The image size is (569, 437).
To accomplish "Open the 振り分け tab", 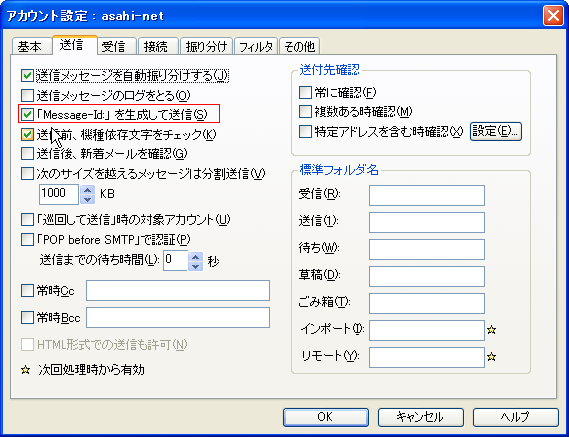I will point(206,46).
